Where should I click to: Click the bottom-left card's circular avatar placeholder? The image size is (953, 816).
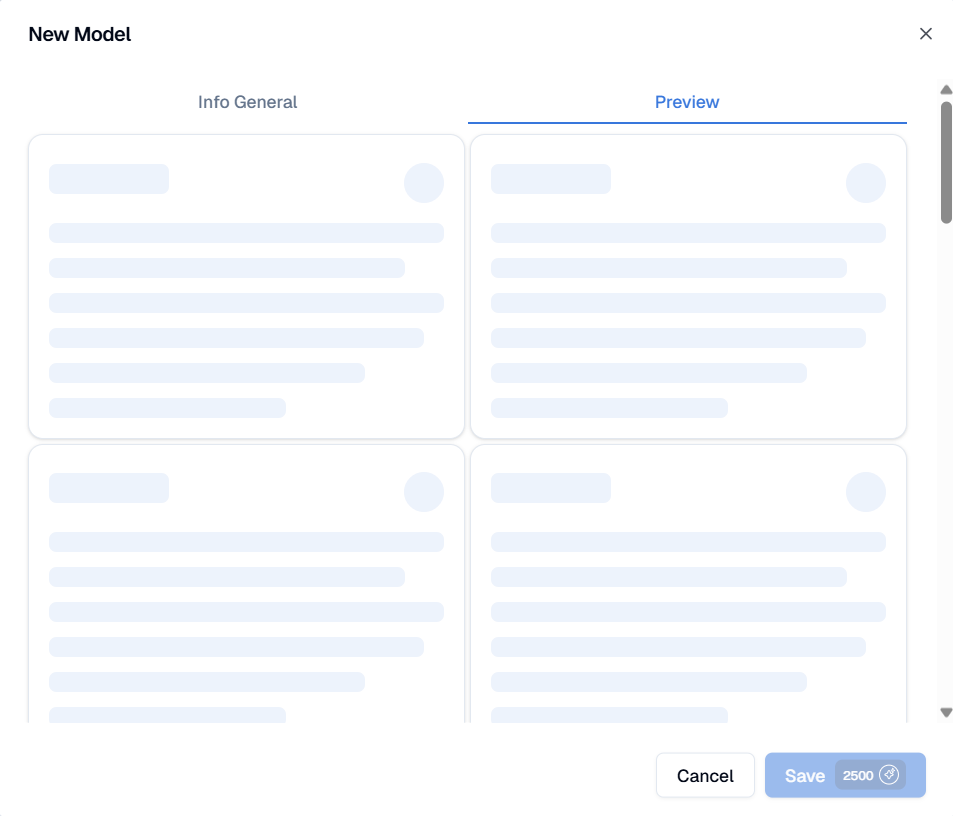424,492
